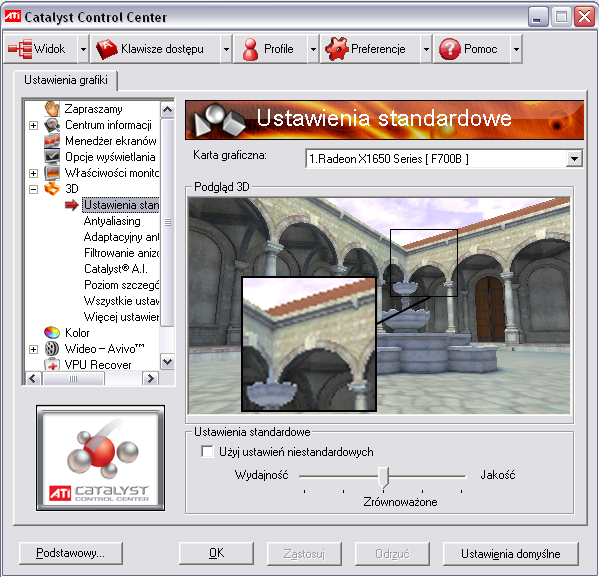The image size is (599, 577).
Task: Click the tree scroll right arrow
Action: click(x=151, y=378)
